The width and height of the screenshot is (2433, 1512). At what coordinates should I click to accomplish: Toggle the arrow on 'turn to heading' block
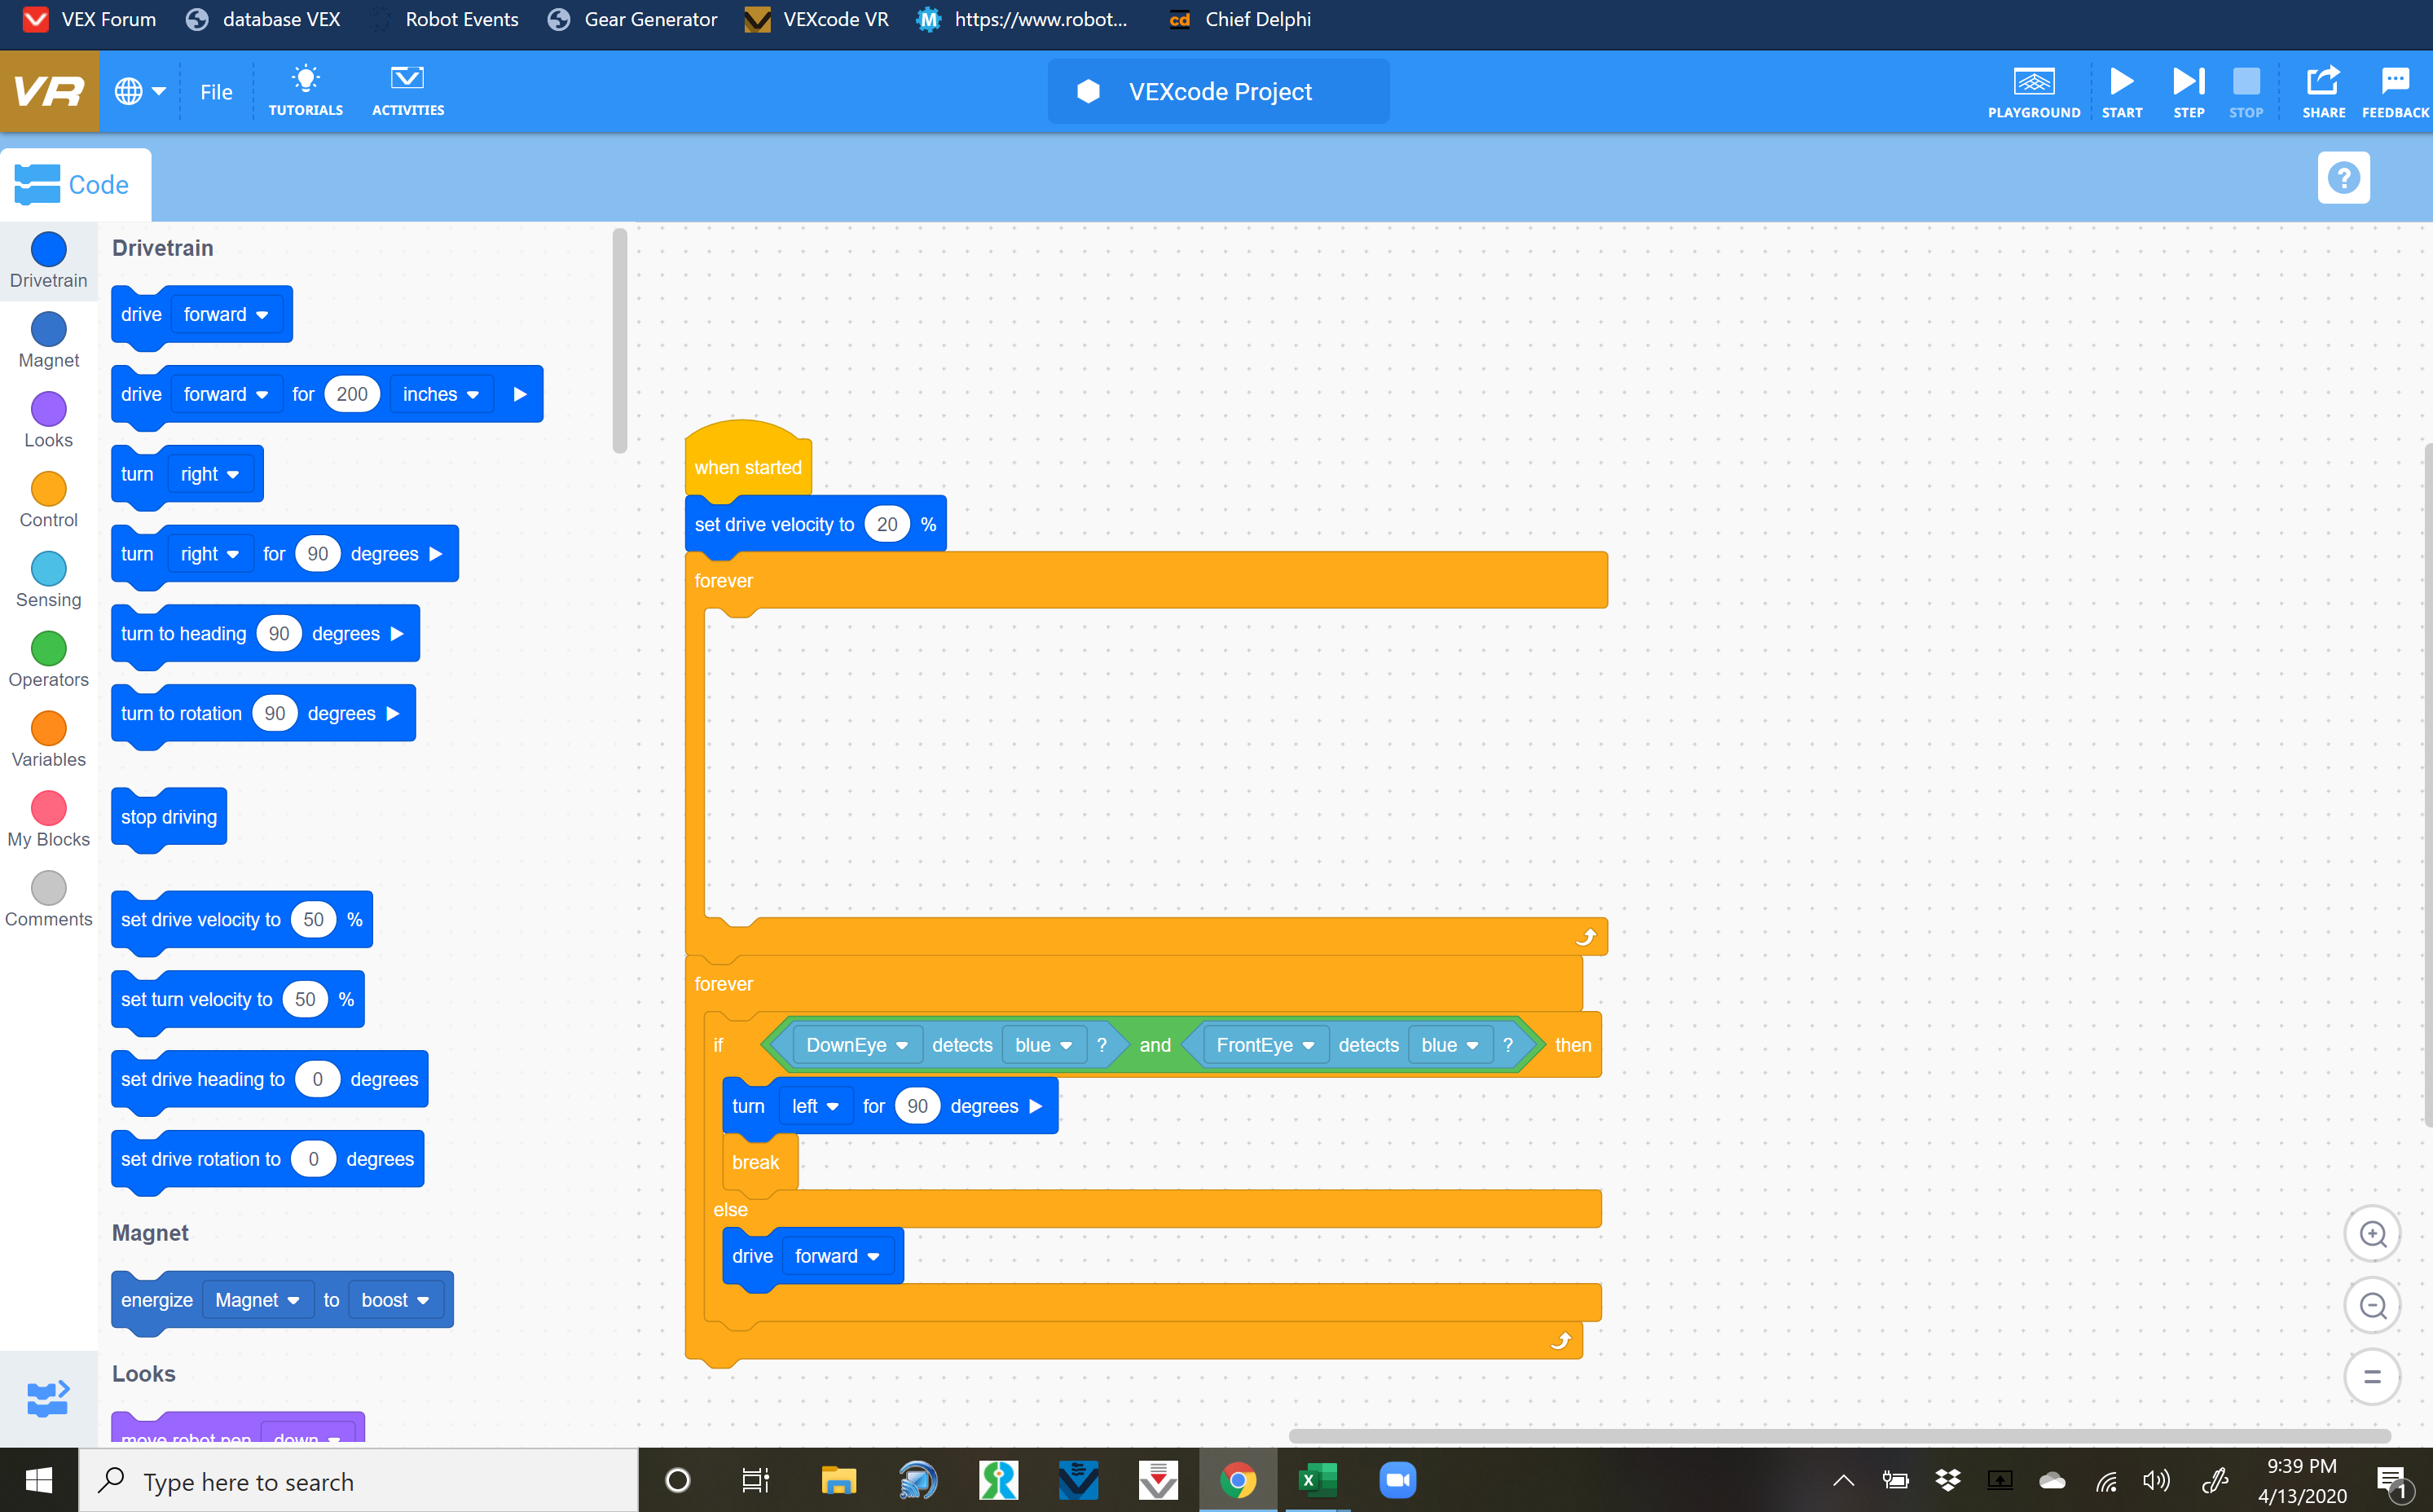(x=397, y=634)
